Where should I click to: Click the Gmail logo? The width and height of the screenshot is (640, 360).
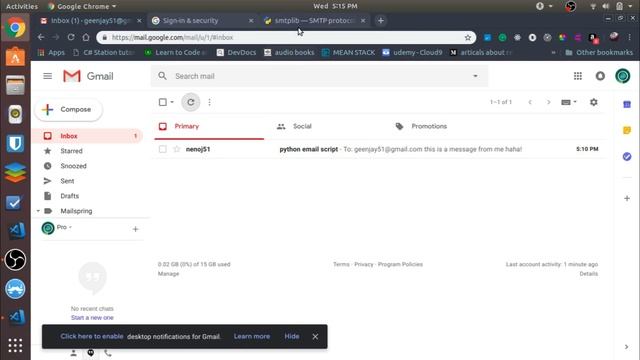point(88,76)
